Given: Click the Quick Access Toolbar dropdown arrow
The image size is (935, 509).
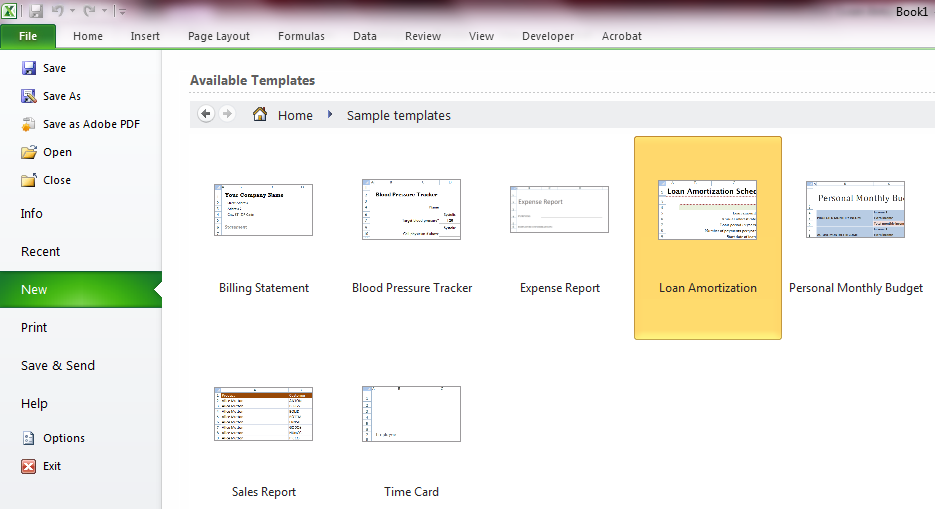Looking at the screenshot, I should click(x=122, y=12).
